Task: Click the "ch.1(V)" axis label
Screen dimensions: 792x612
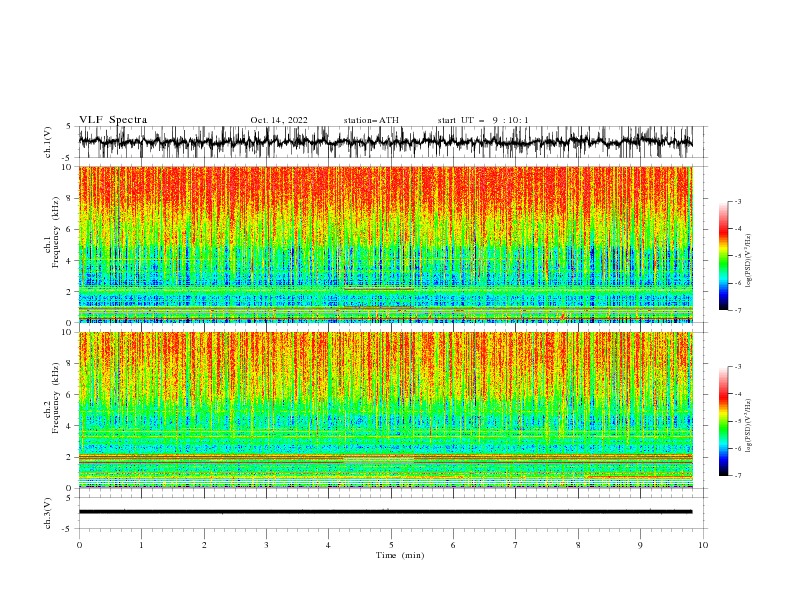Action: coord(48,142)
